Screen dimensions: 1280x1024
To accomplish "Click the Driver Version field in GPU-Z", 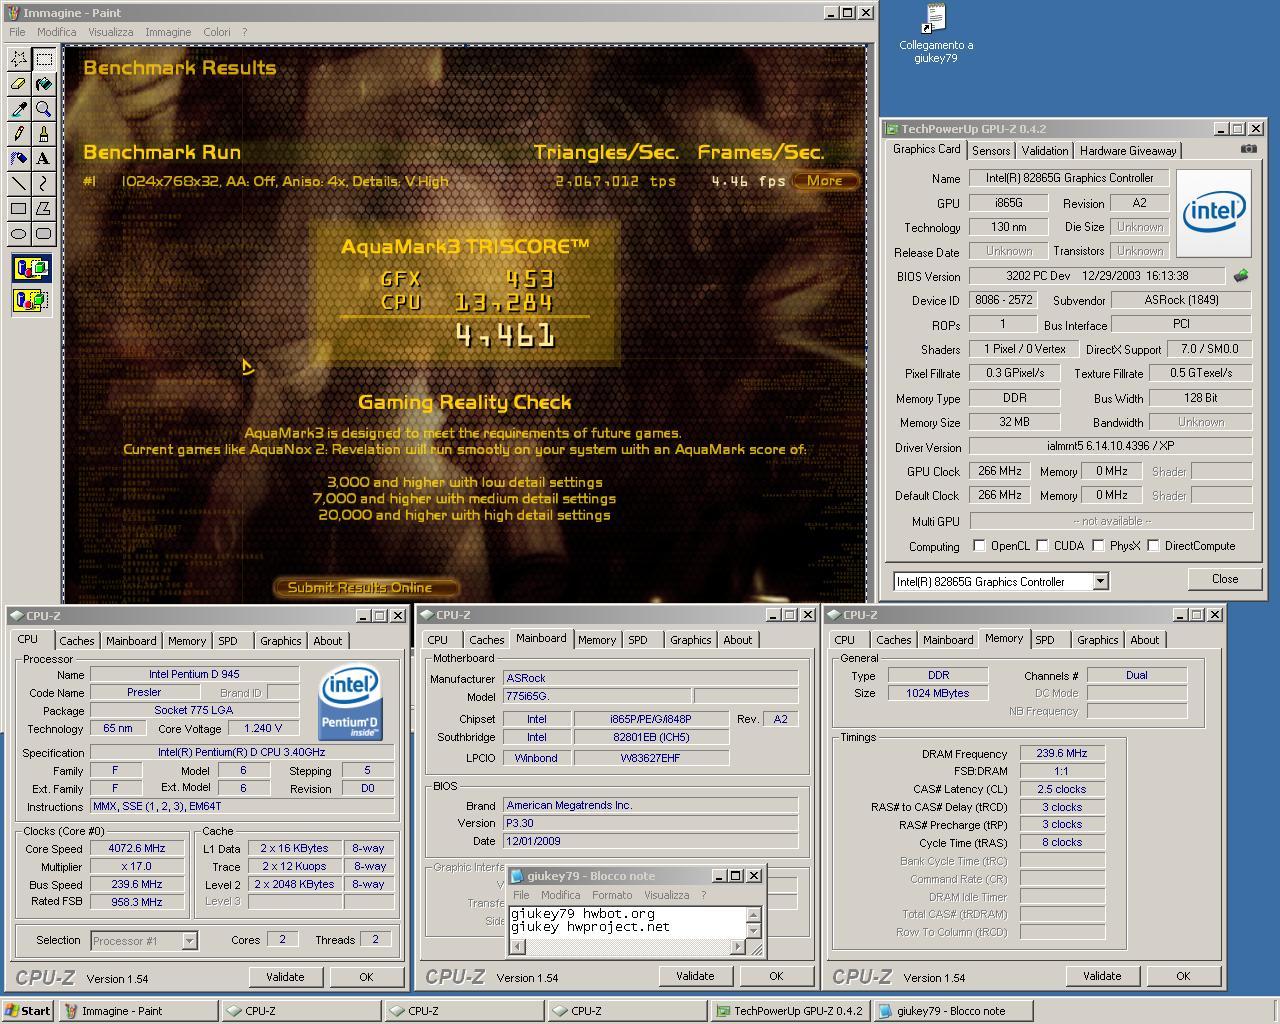I will pyautogui.click(x=1110, y=447).
